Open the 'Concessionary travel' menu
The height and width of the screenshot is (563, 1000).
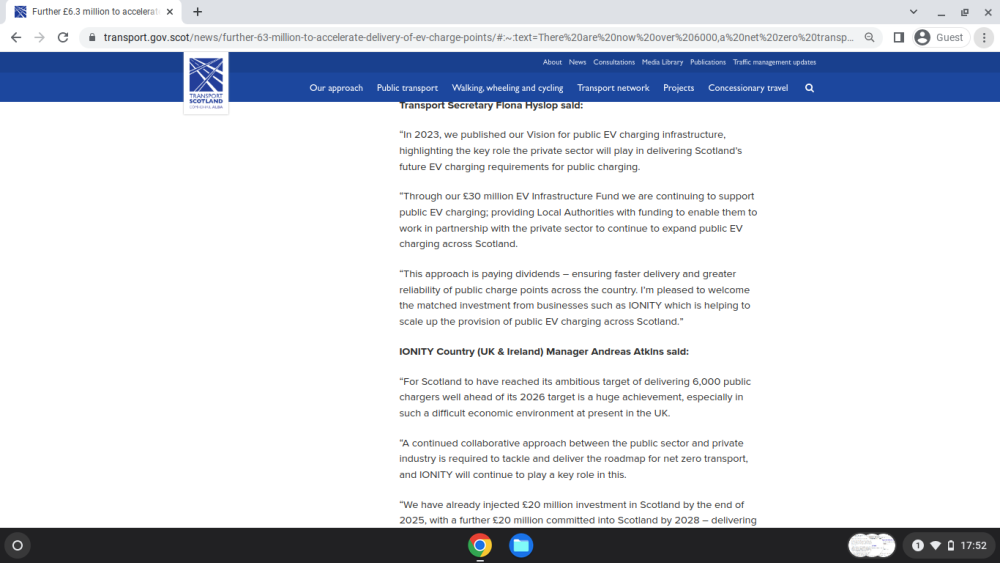click(x=748, y=88)
